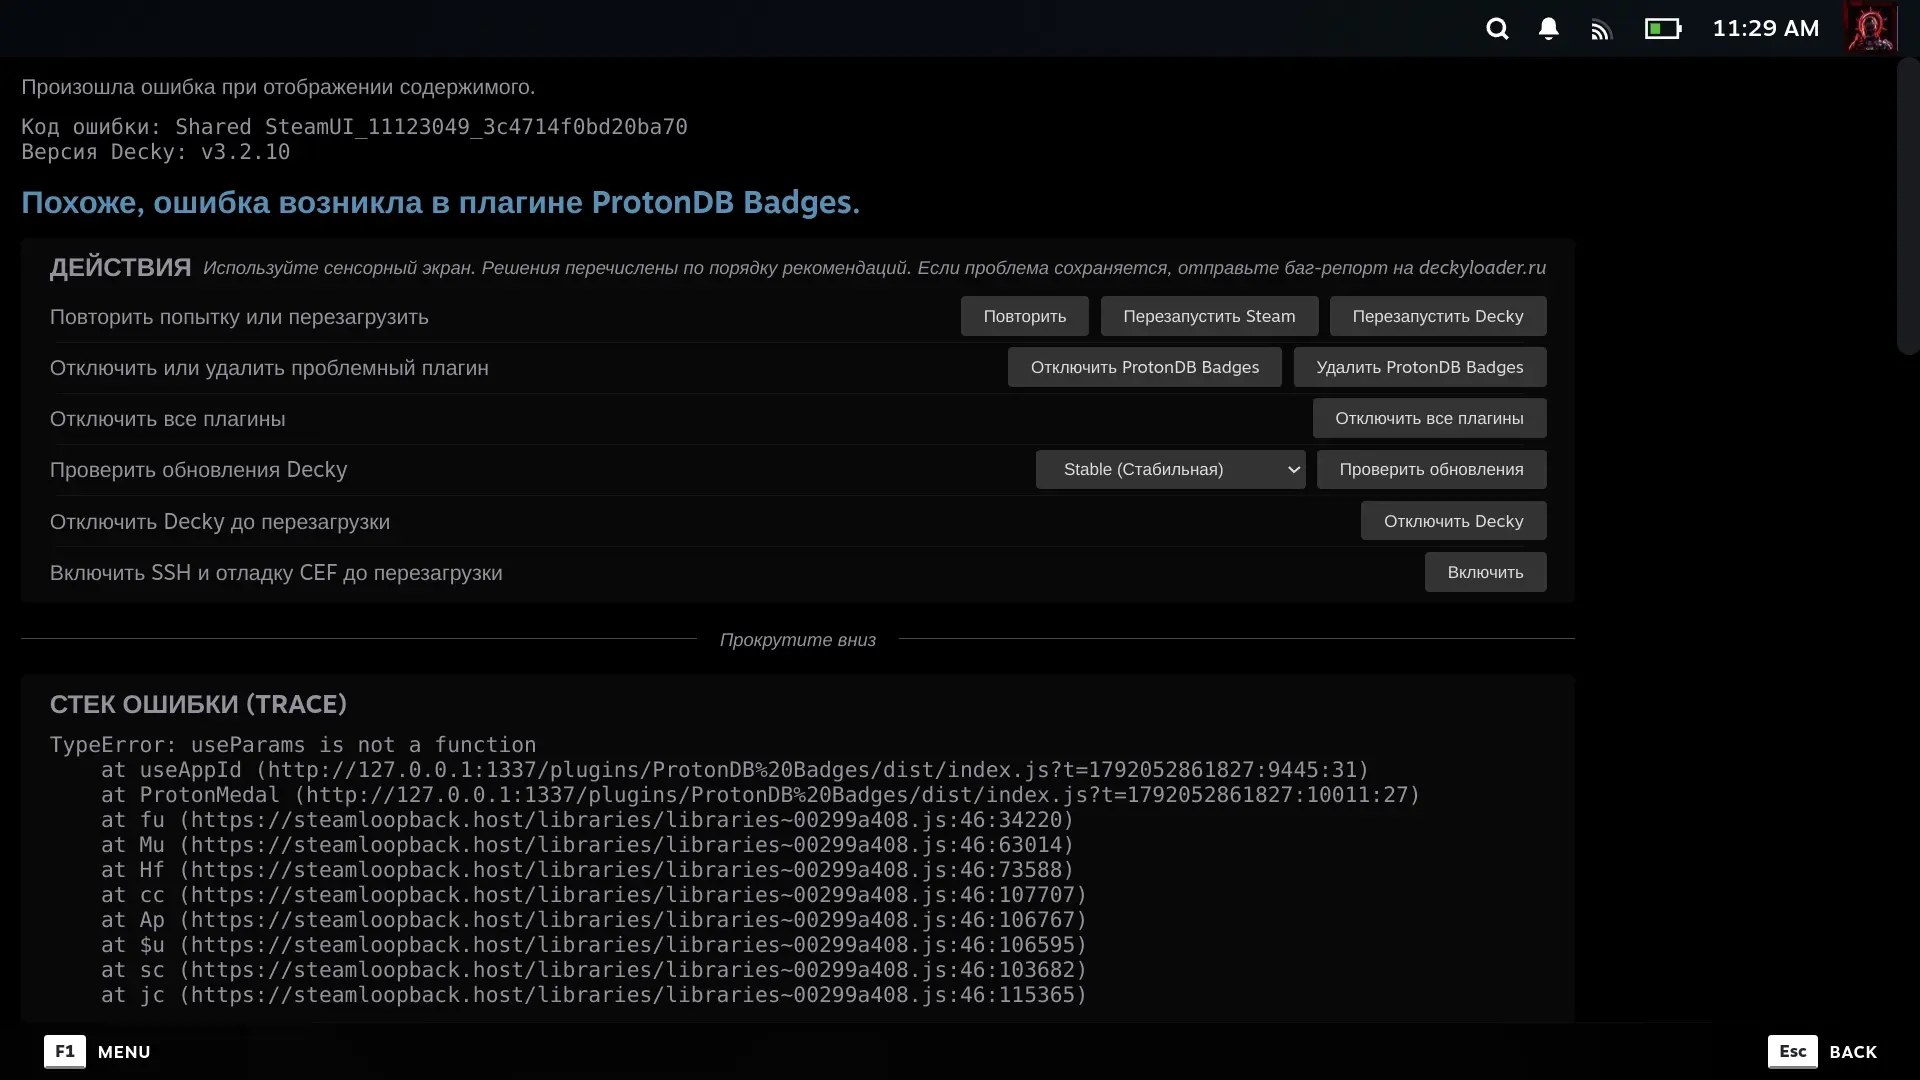Click the 'at jc' trace line
Viewport: 1920px width, 1080px height.
coord(593,995)
